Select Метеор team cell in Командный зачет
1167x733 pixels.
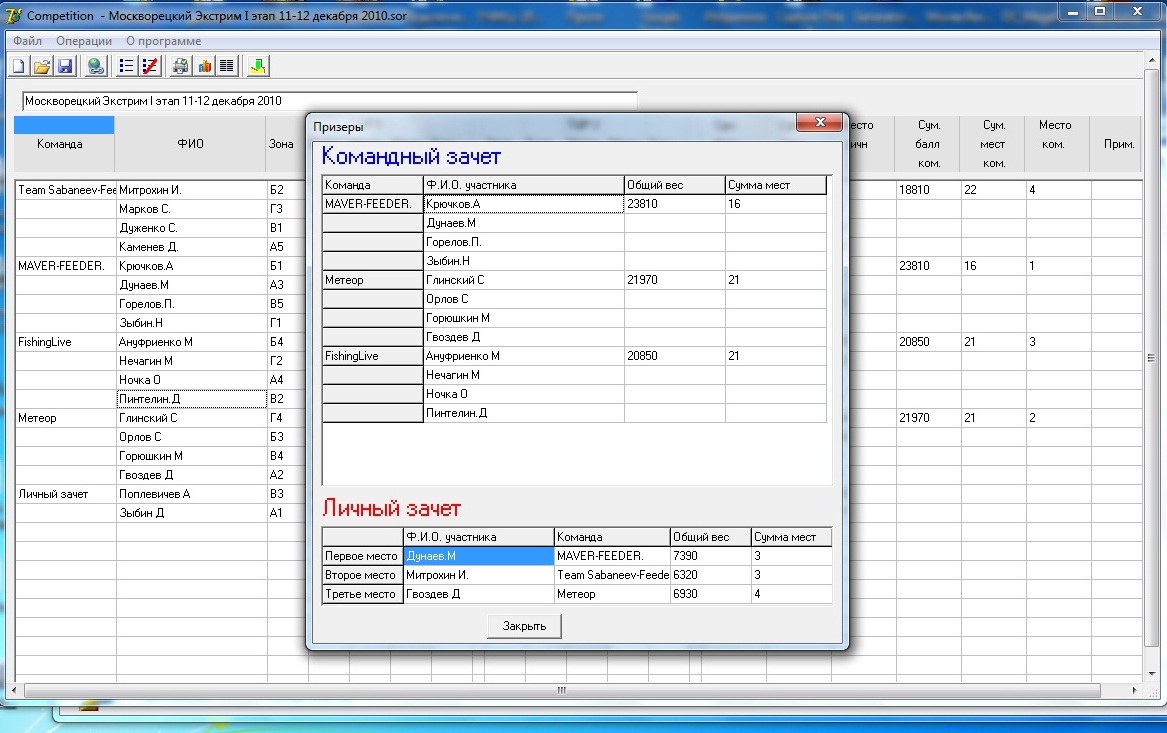pyautogui.click(x=372, y=280)
